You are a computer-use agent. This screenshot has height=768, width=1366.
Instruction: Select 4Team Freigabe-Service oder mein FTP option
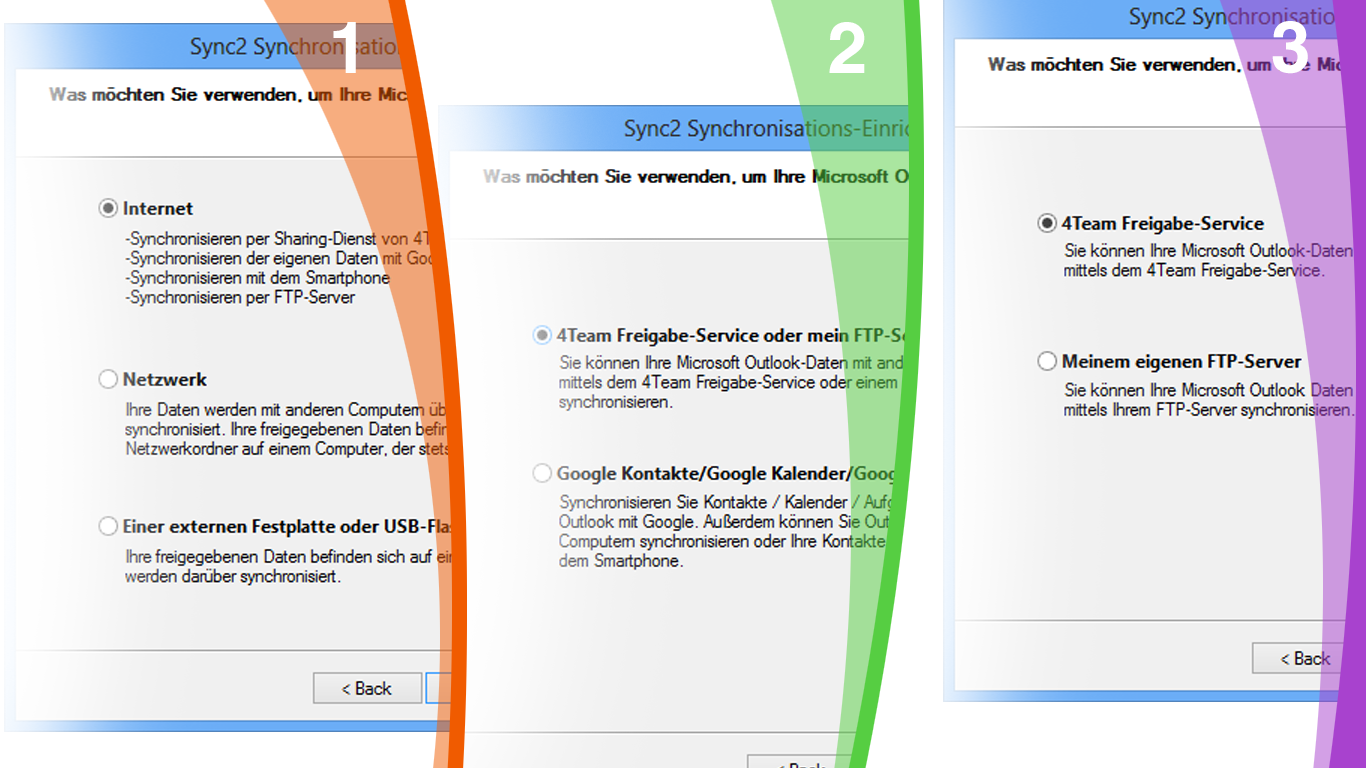pyautogui.click(x=542, y=335)
